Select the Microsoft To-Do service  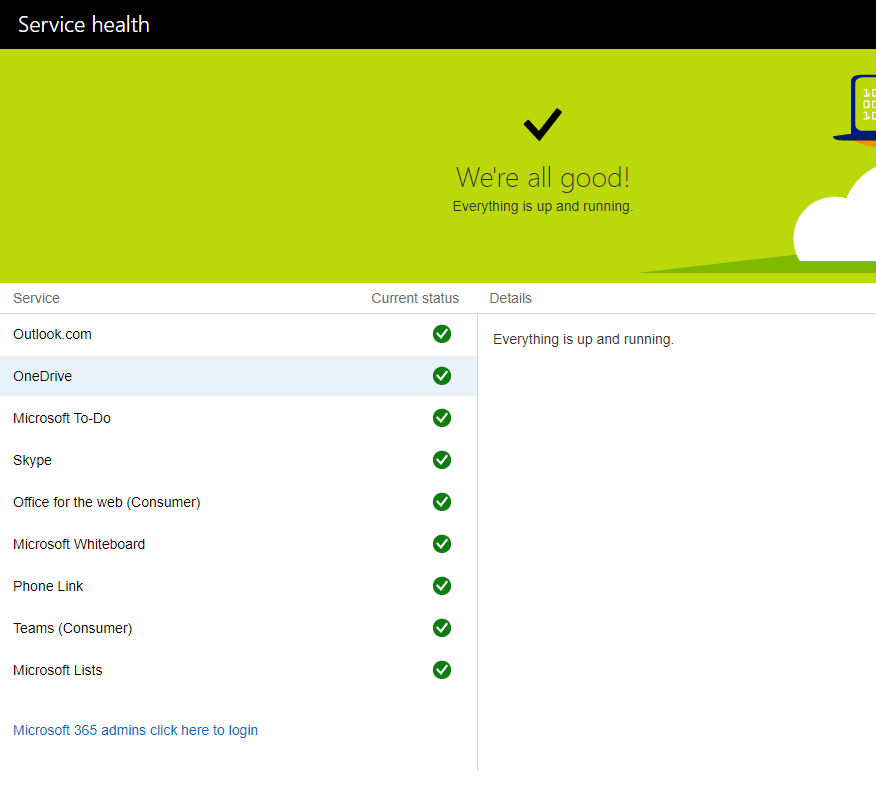pos(239,418)
